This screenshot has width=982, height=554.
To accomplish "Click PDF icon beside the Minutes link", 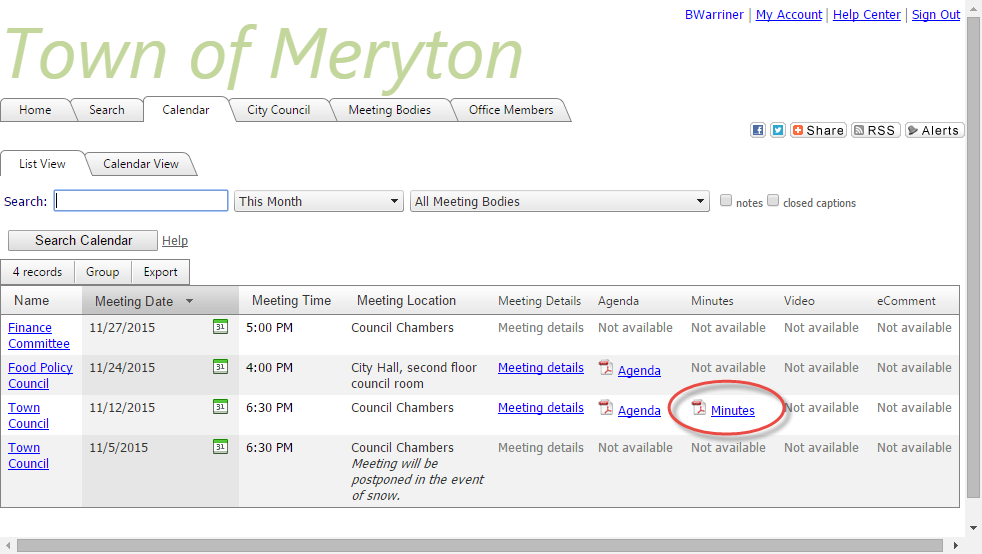I will (x=698, y=408).
